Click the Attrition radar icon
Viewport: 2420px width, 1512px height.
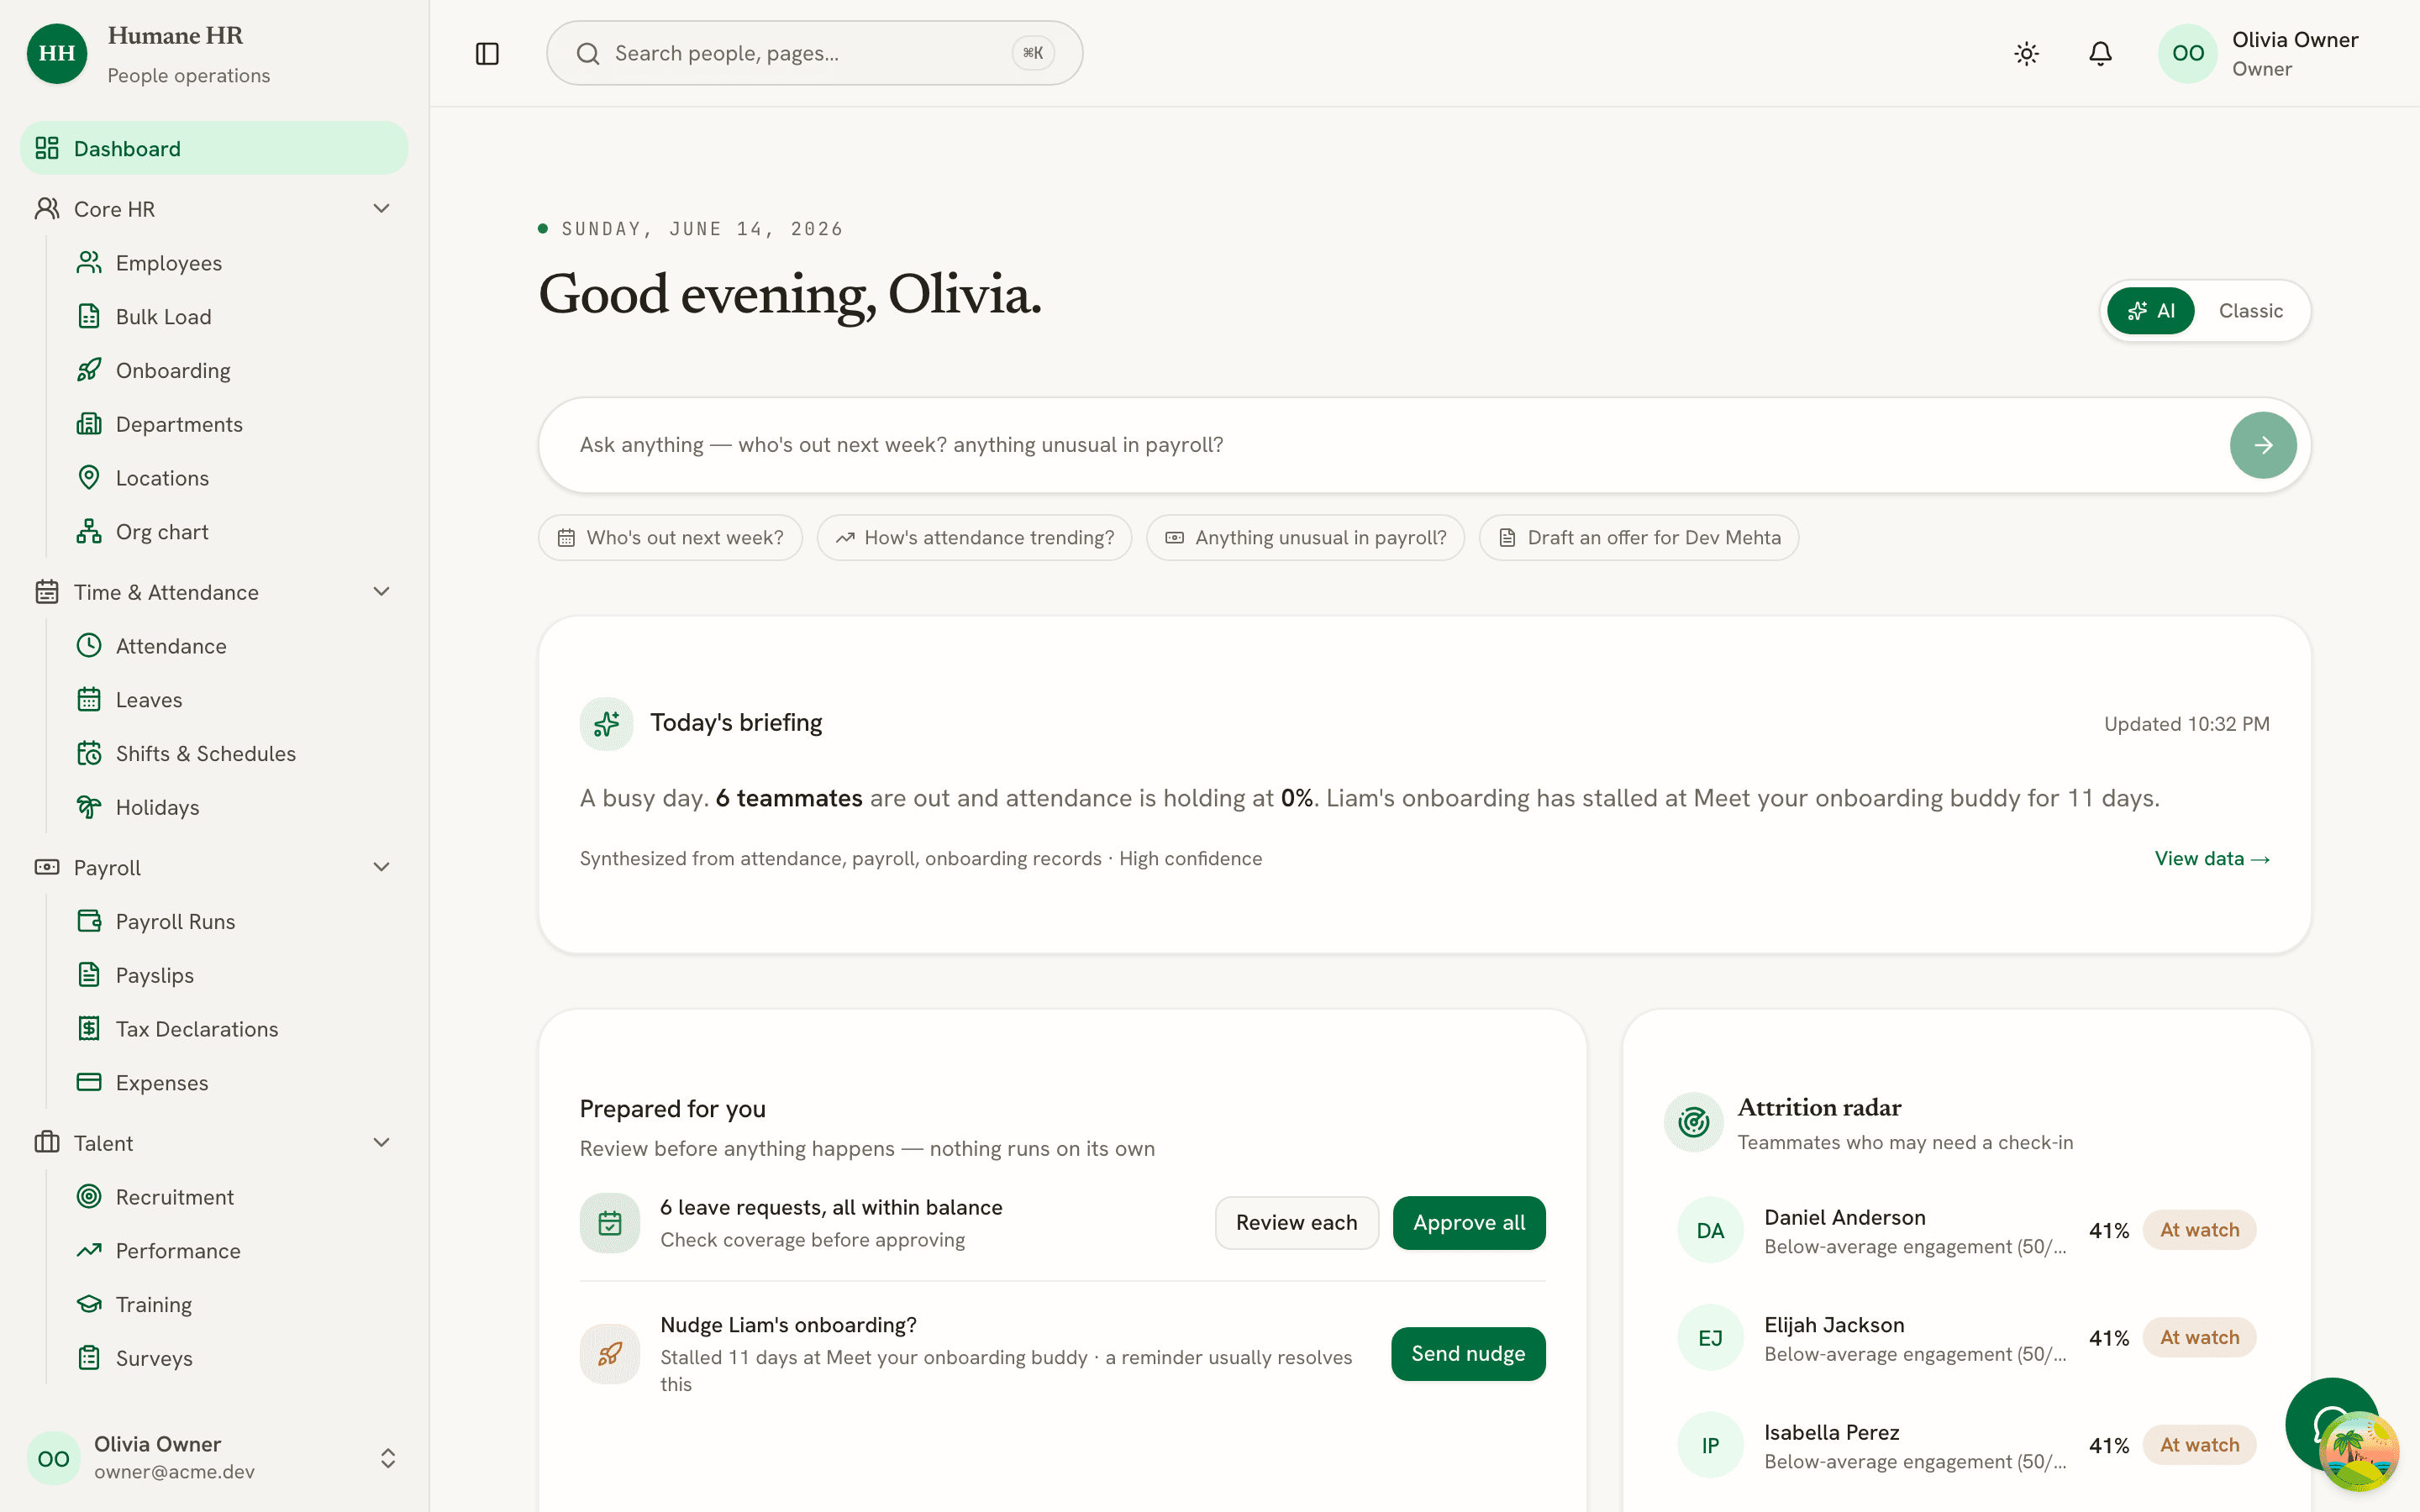(x=1693, y=1122)
